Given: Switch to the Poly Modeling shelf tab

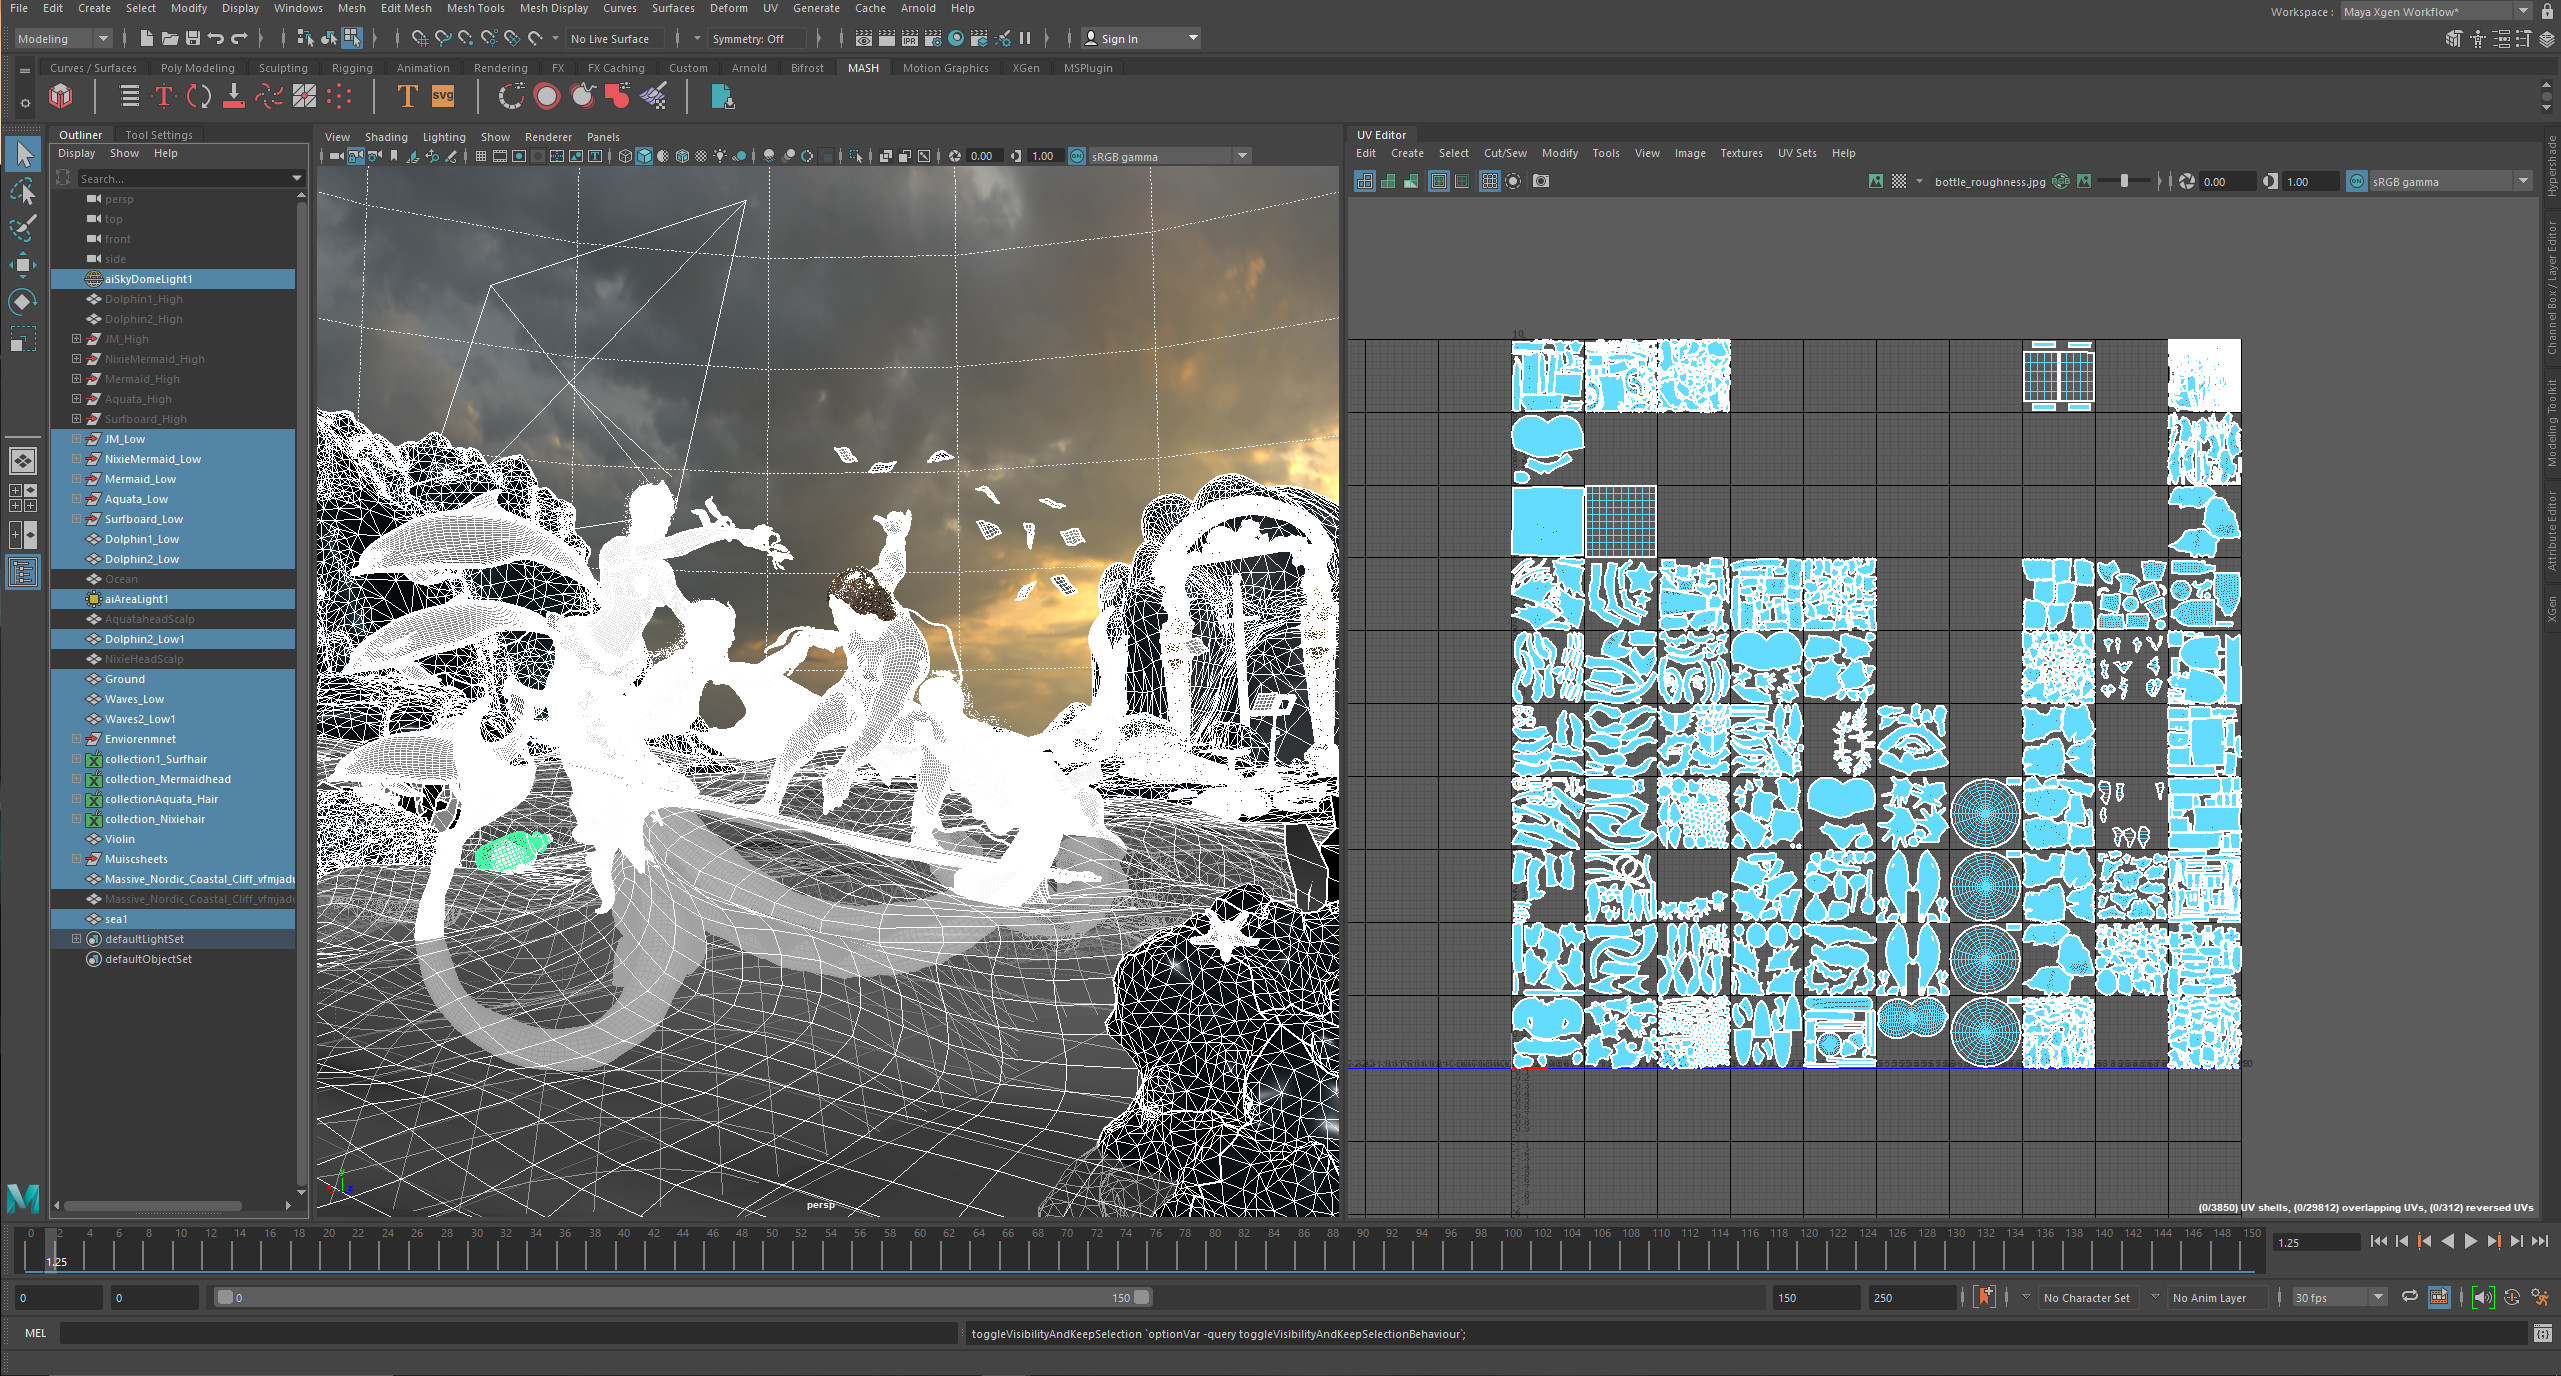Looking at the screenshot, I should coord(197,68).
